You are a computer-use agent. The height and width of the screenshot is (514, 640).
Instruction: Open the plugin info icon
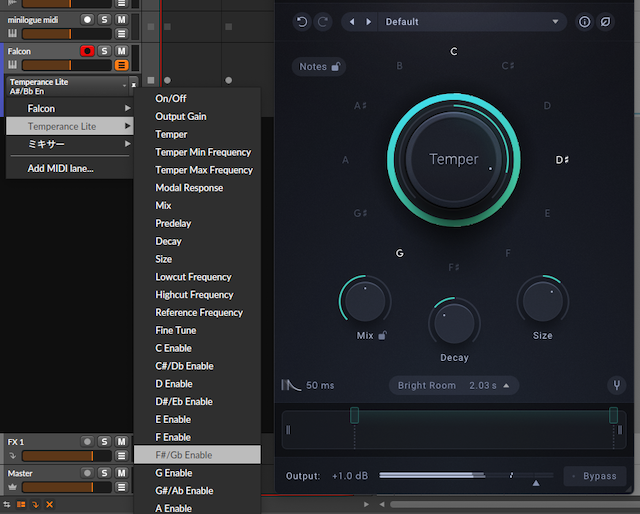585,21
